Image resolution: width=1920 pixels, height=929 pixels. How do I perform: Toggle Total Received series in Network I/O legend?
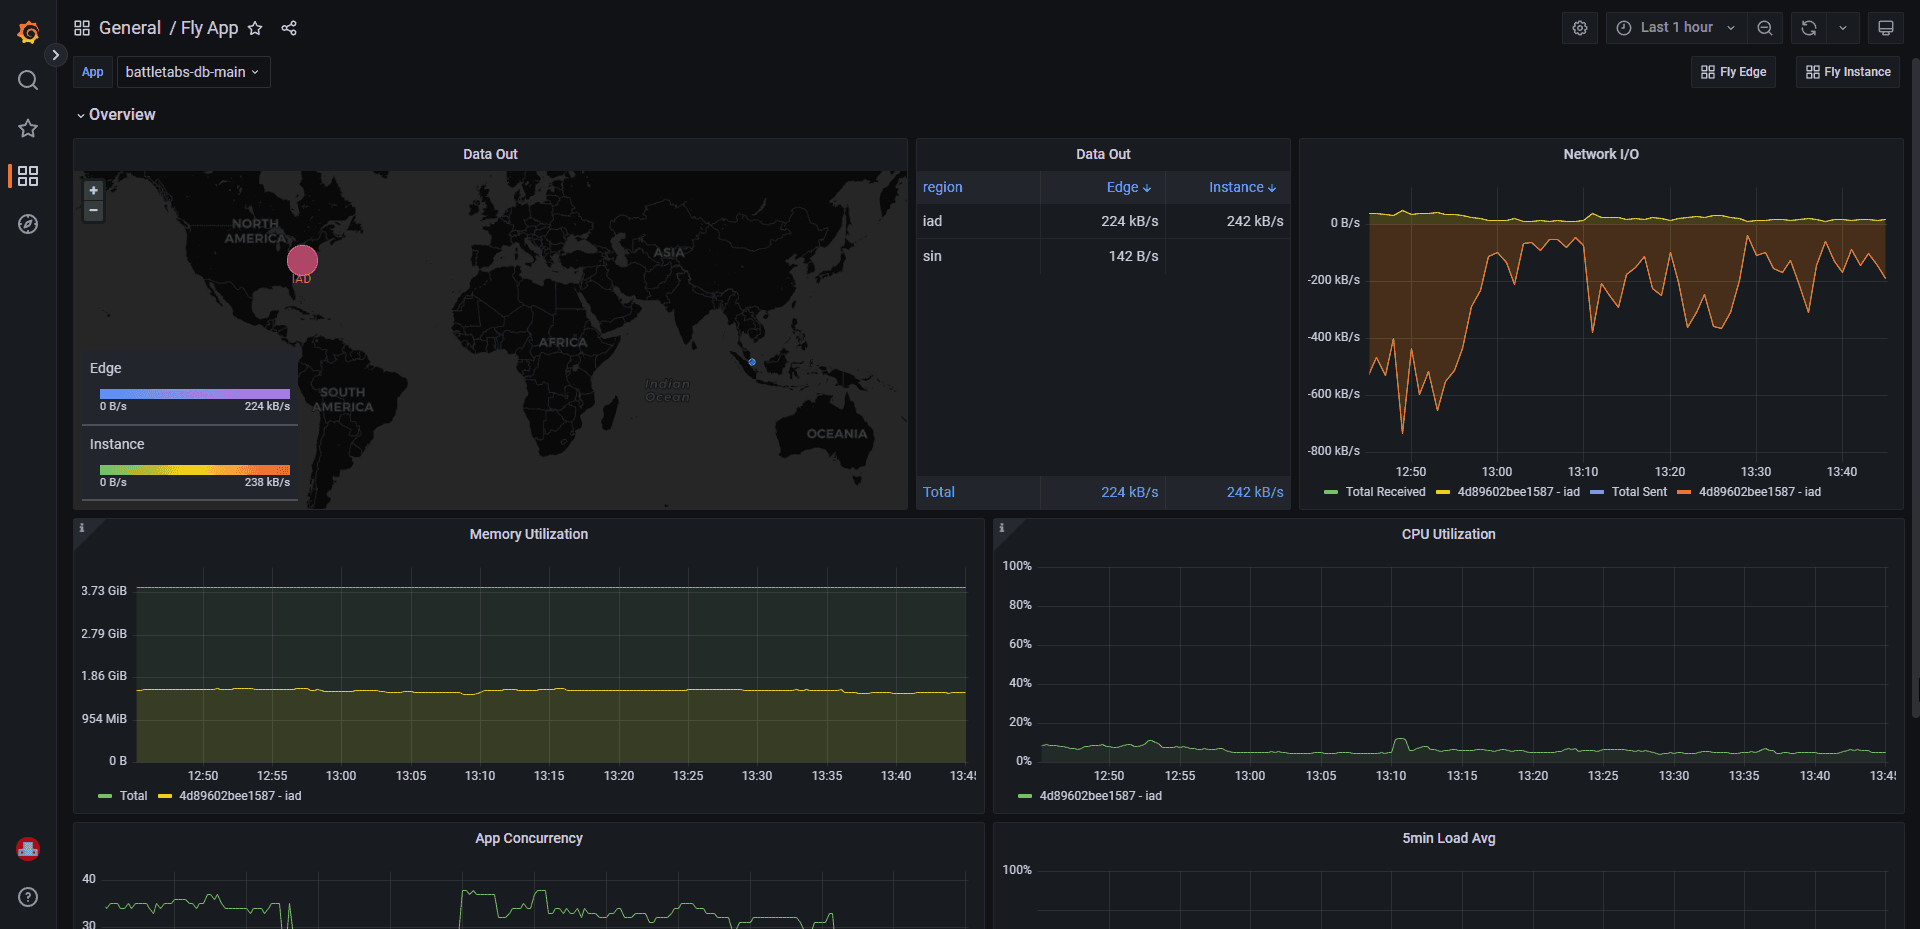[x=1384, y=492]
